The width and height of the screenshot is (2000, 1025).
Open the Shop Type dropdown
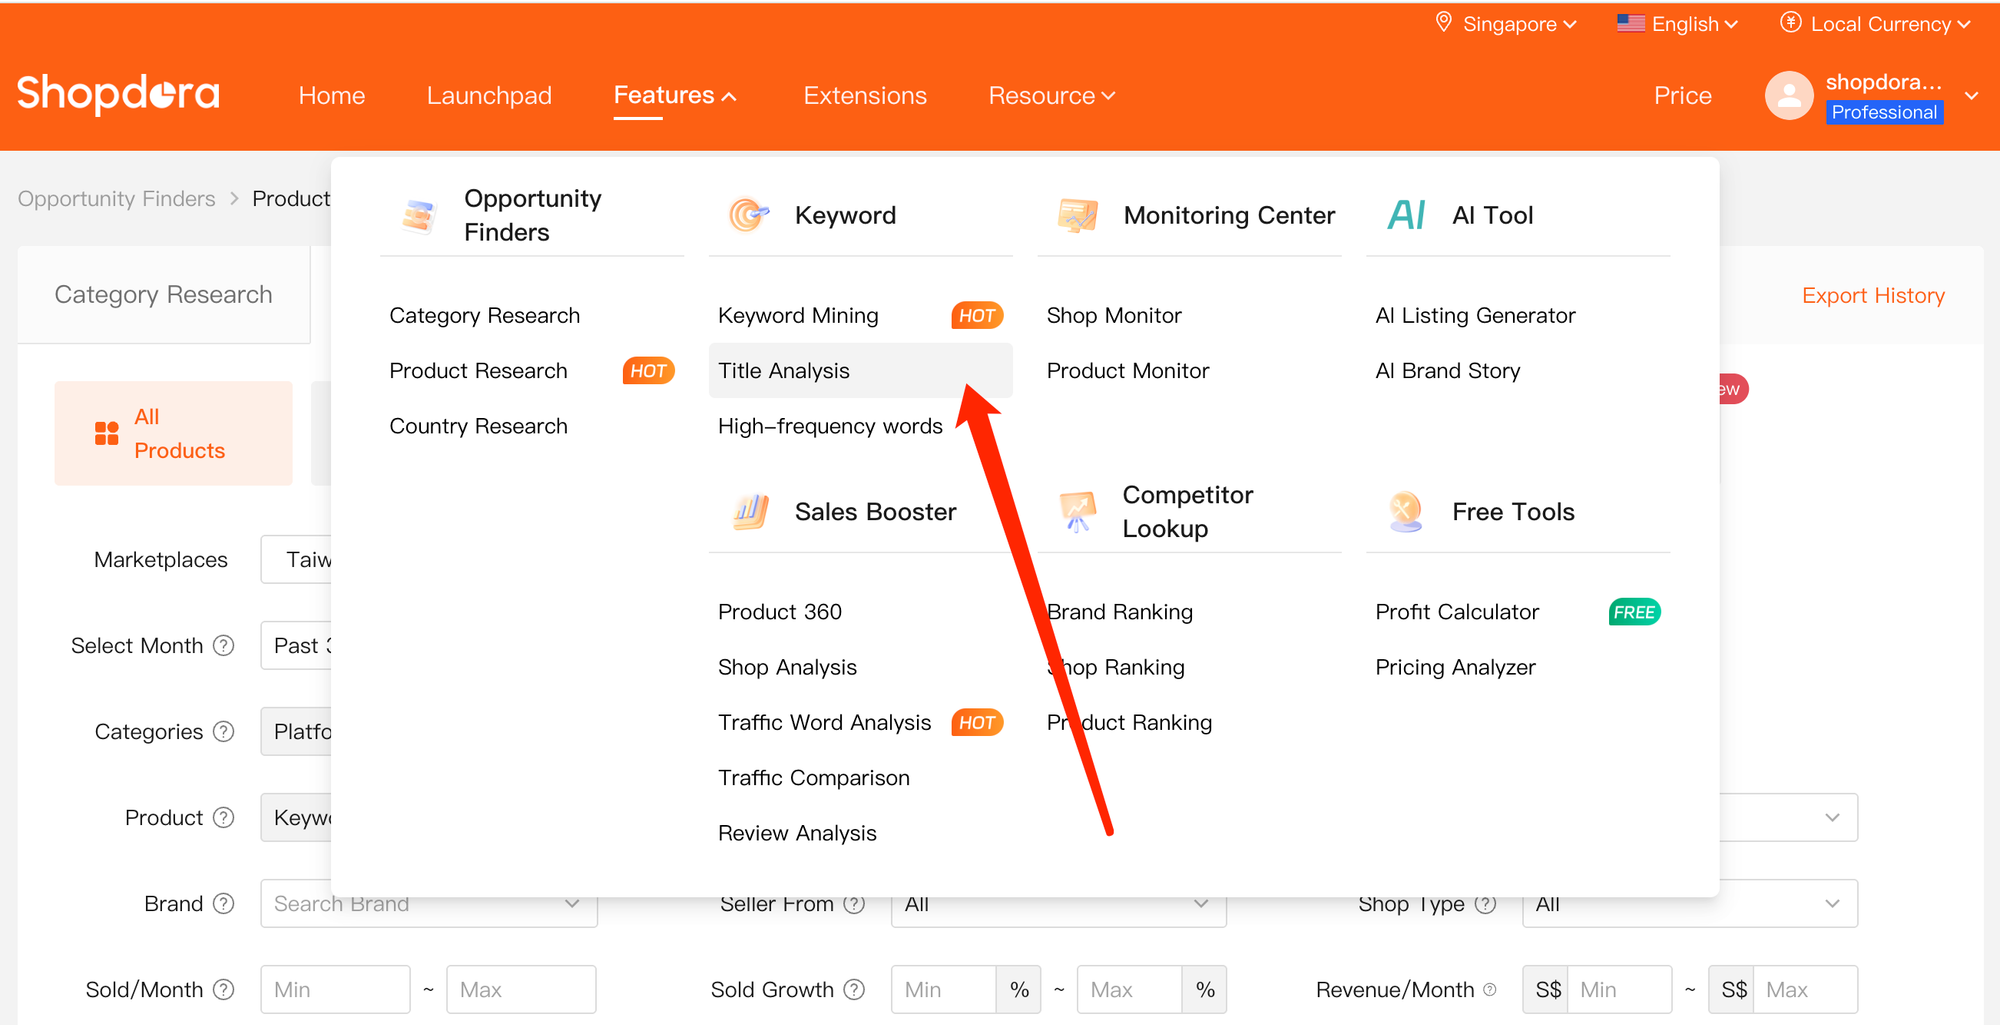1690,904
